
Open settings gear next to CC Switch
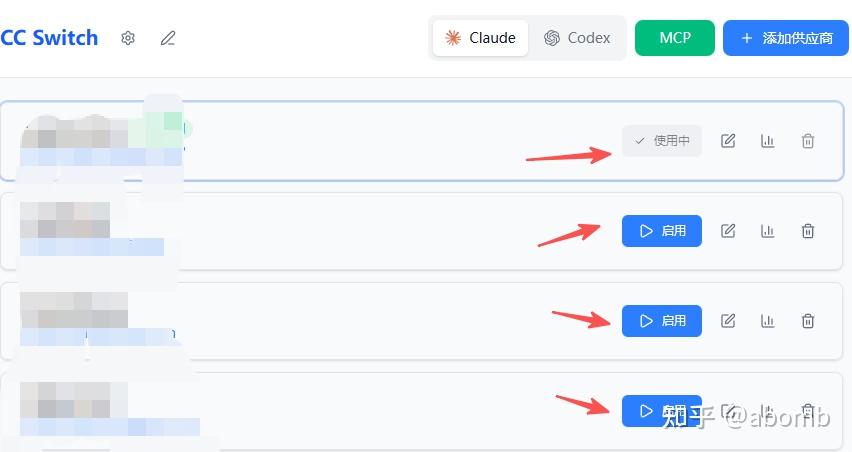point(128,38)
